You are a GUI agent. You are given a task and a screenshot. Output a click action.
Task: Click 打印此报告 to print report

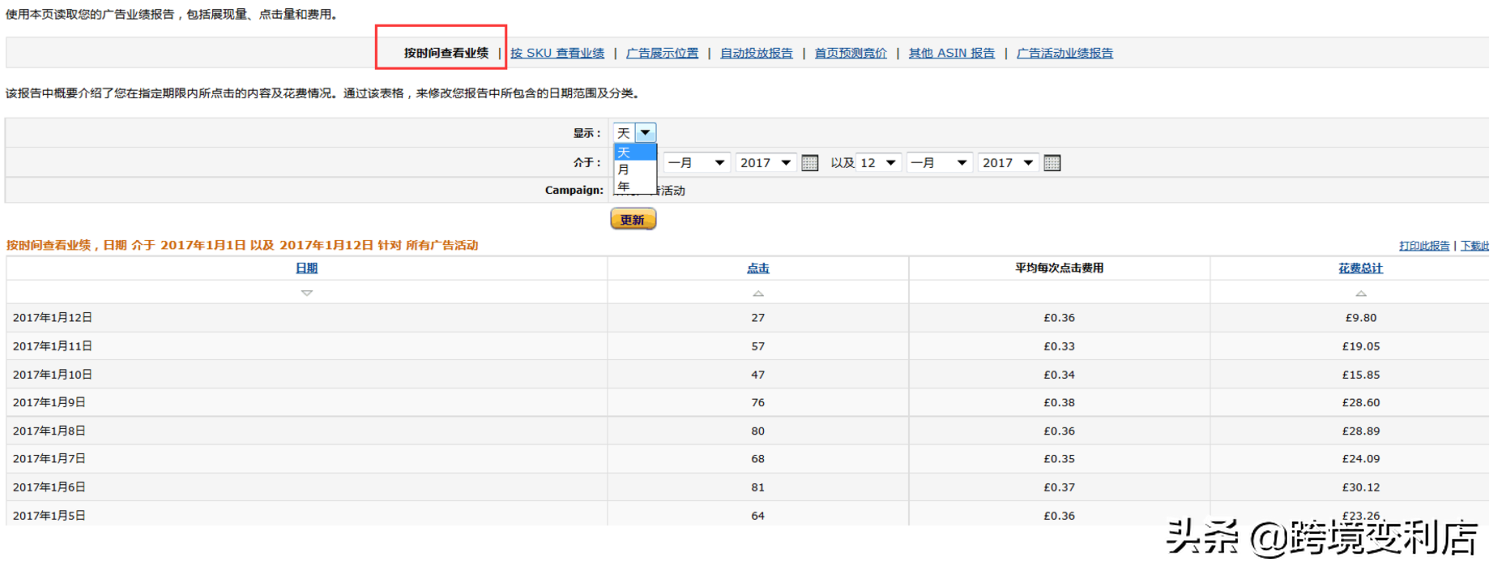tap(1424, 246)
